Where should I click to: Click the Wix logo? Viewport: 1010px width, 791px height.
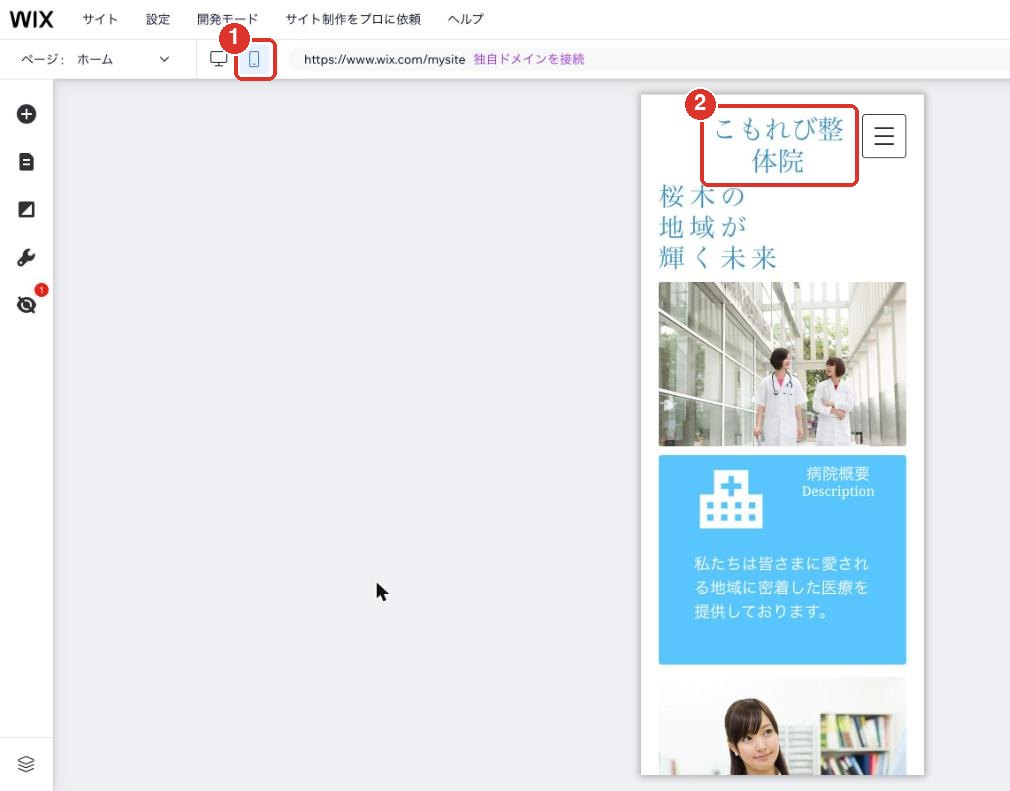(31, 19)
